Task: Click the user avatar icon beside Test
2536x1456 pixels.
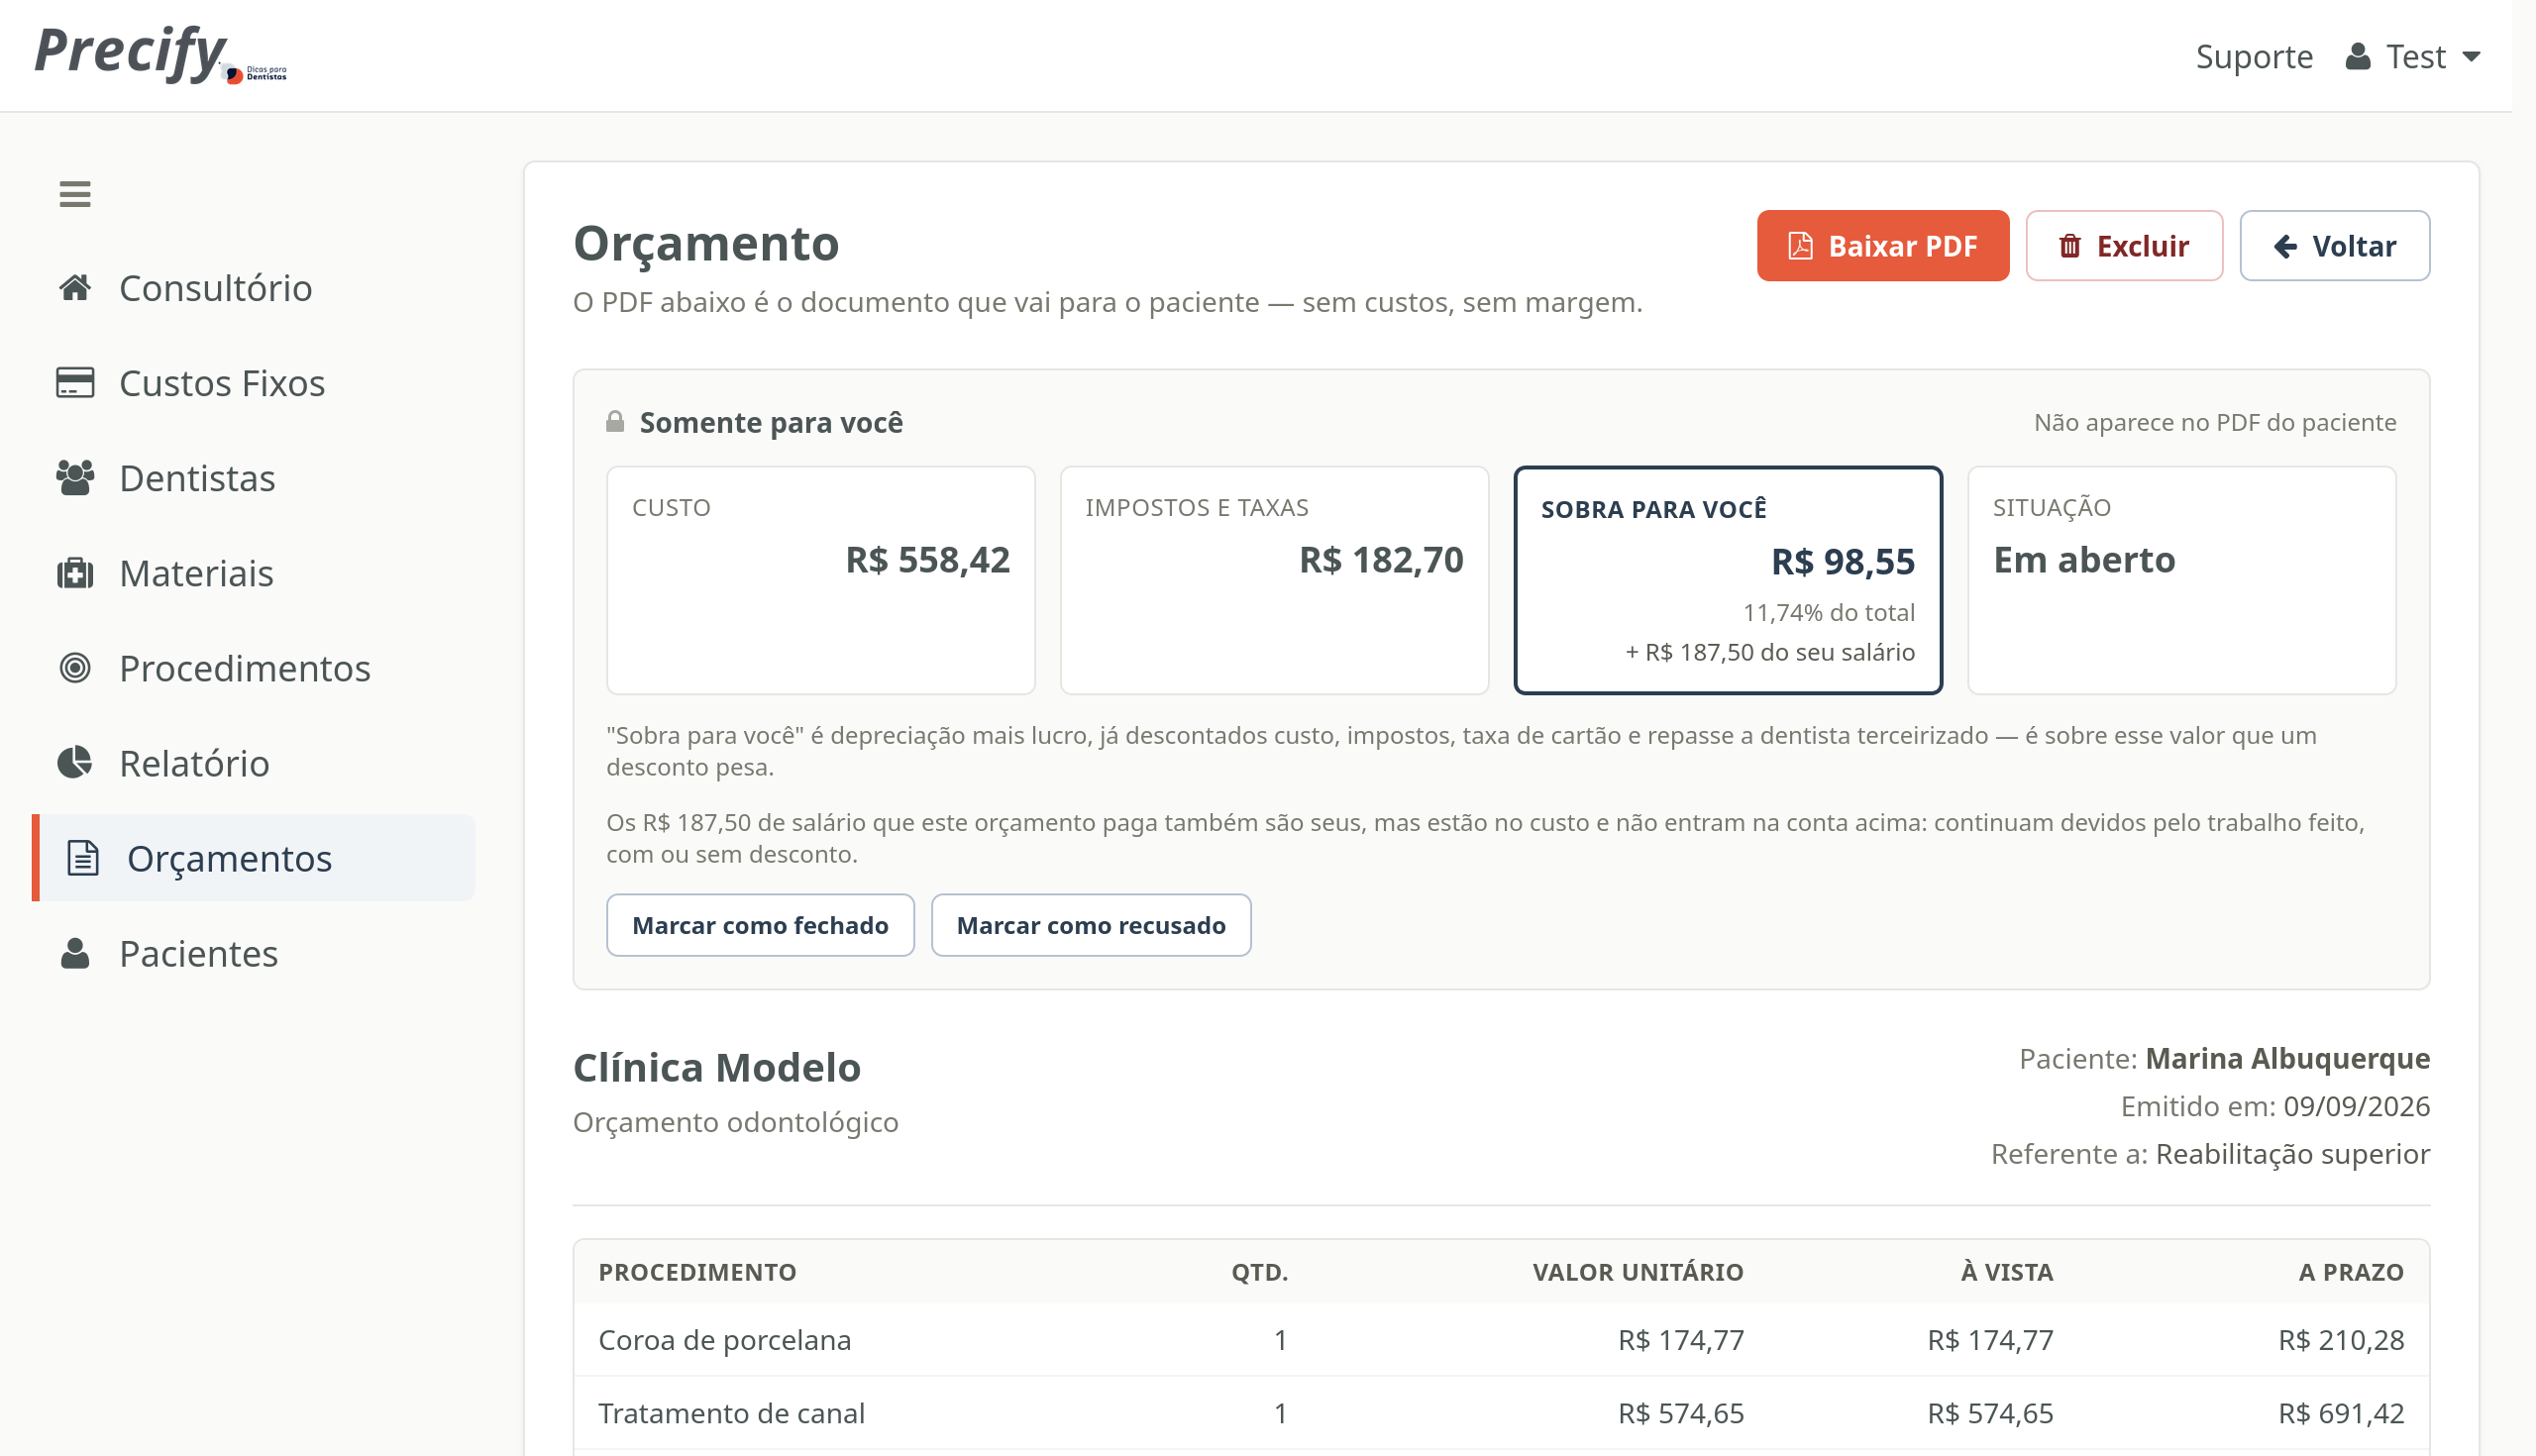Action: pos(2358,56)
